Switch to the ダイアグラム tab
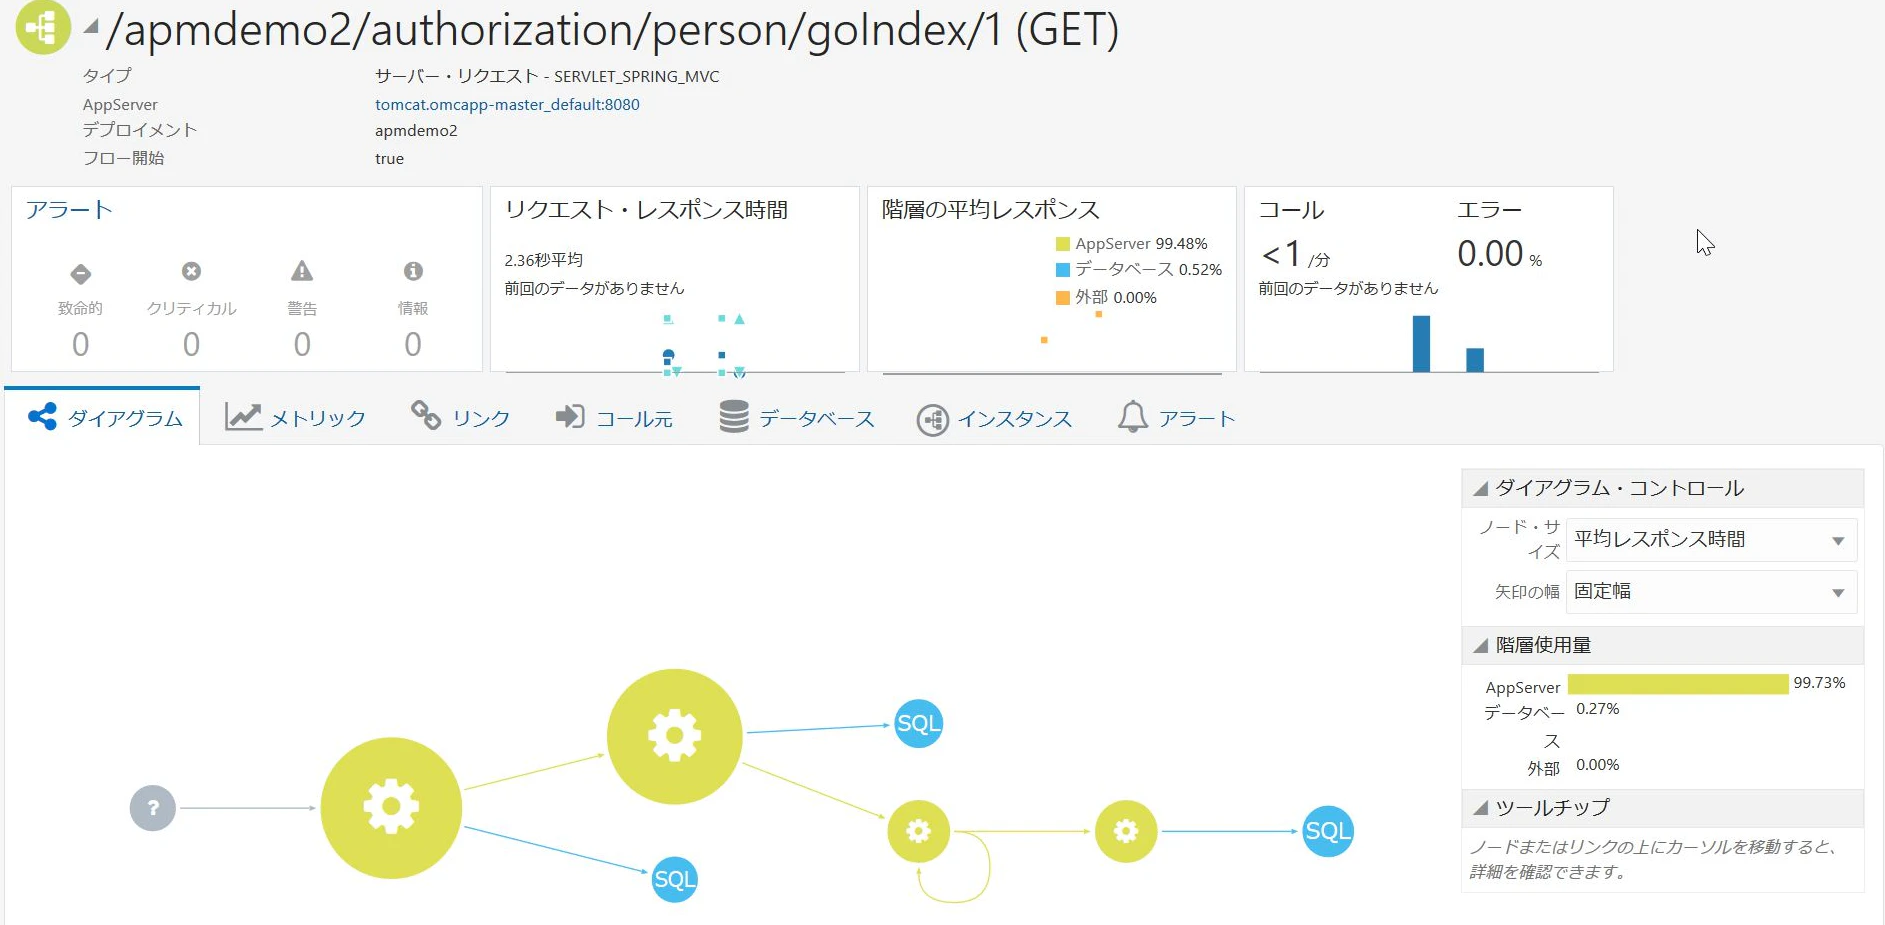The height and width of the screenshot is (925, 1885). tap(104, 418)
